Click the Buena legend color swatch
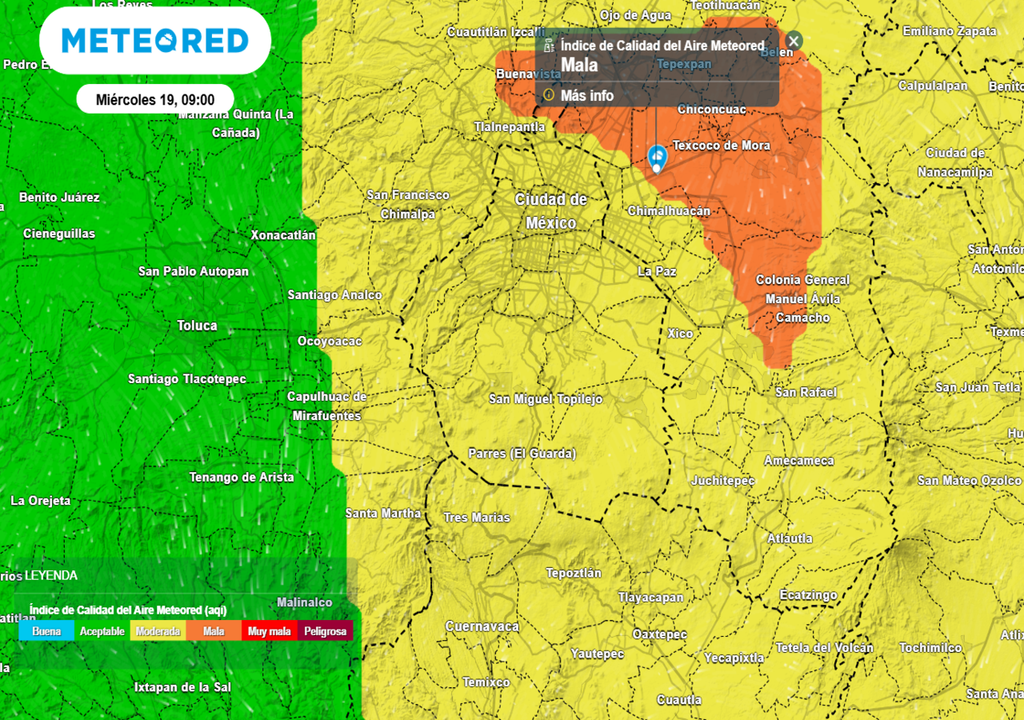This screenshot has width=1024, height=720. (46, 631)
